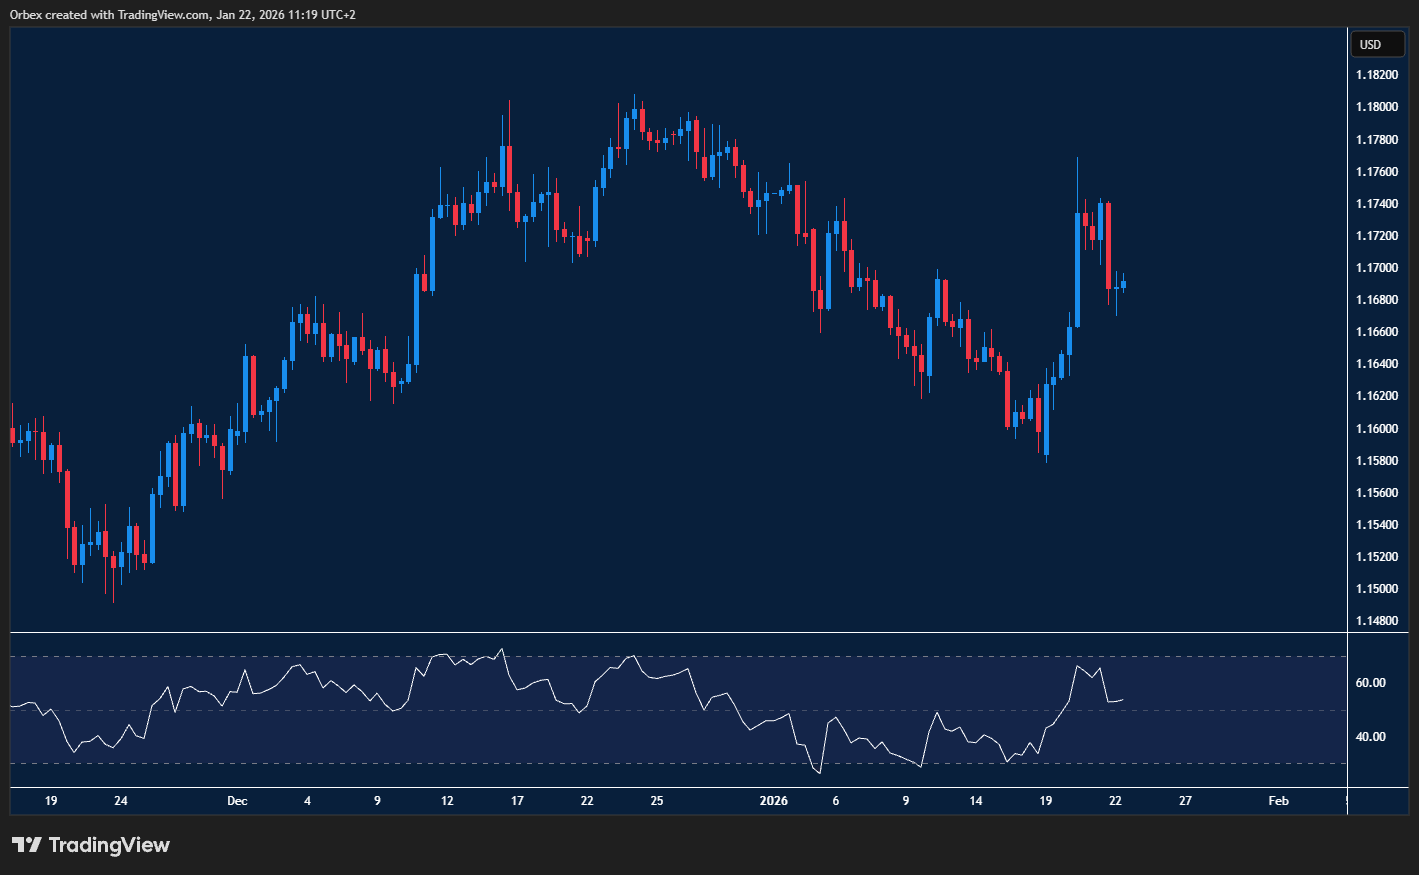Click the Feb label on the time axis
The width and height of the screenshot is (1419, 875).
pos(1278,800)
